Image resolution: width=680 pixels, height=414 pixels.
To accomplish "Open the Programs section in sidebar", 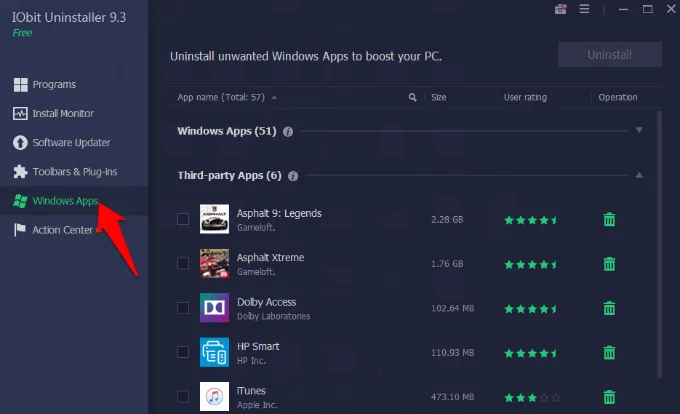I will [x=54, y=85].
